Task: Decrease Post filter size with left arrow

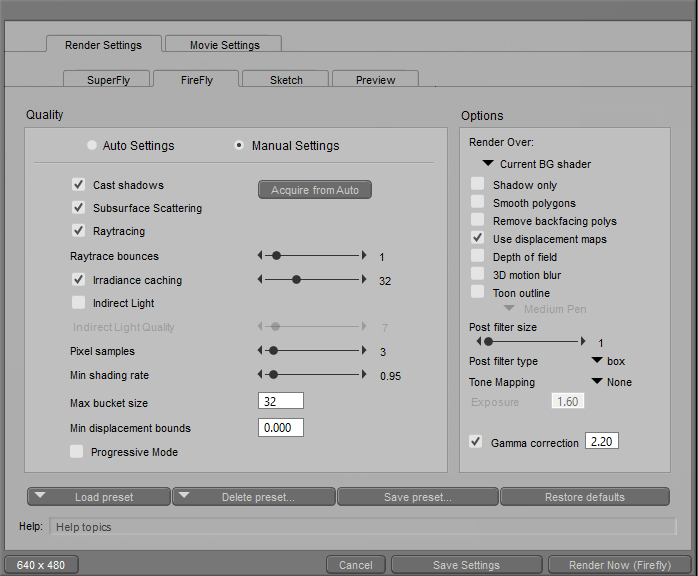Action: tap(479, 341)
